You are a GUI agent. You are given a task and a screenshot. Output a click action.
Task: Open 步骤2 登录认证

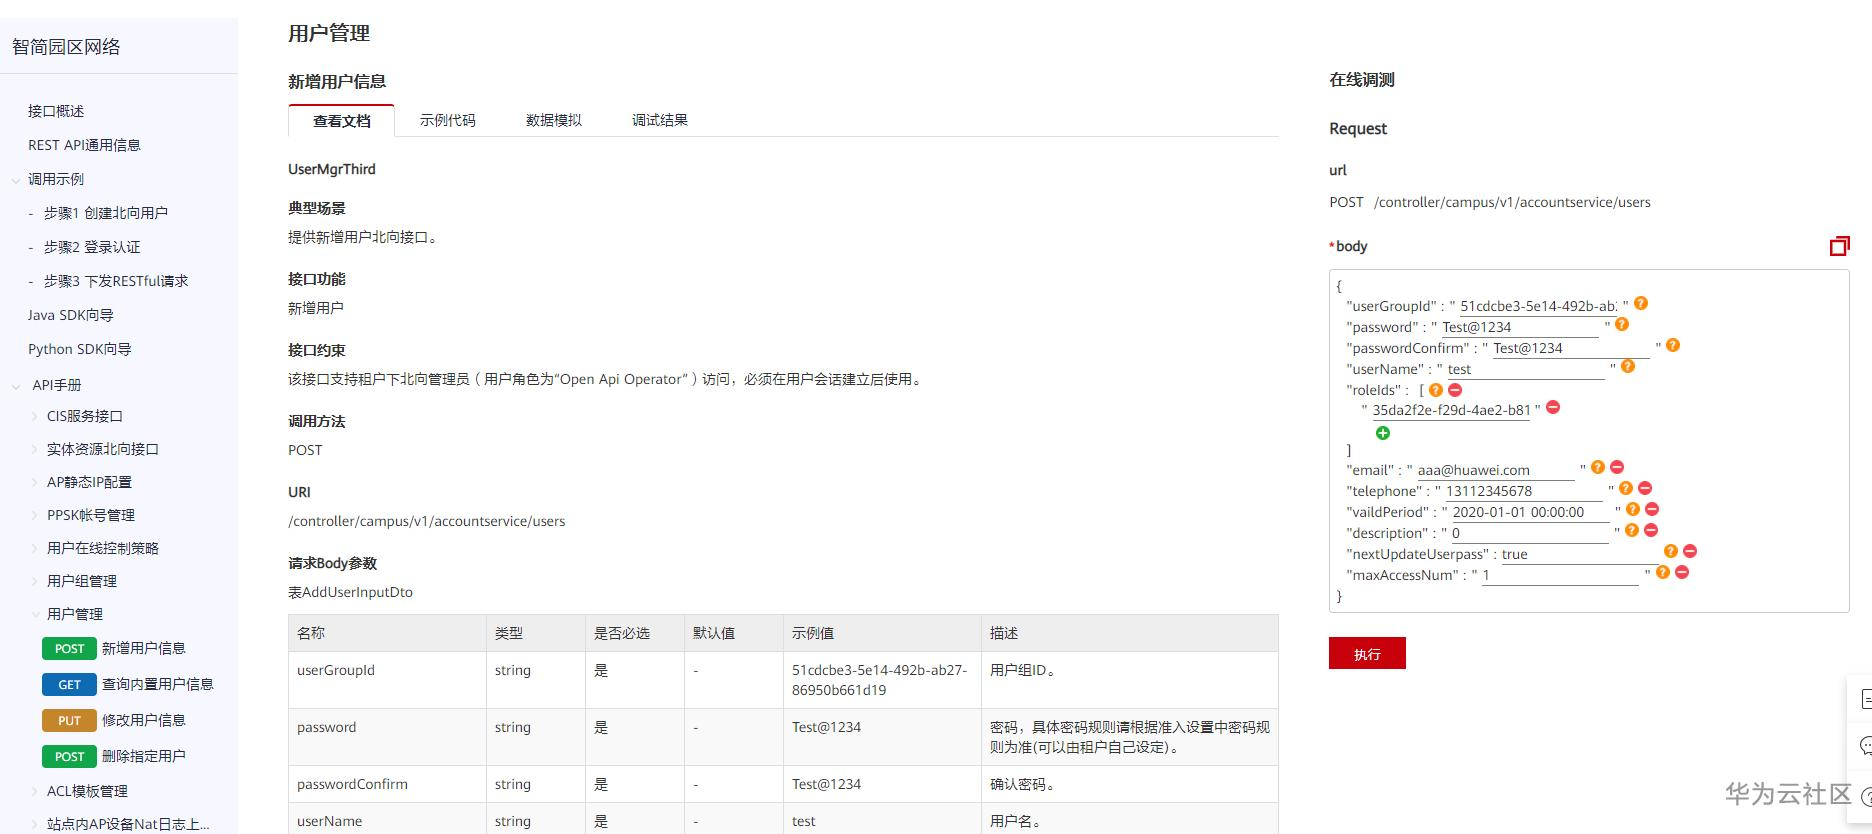point(92,247)
